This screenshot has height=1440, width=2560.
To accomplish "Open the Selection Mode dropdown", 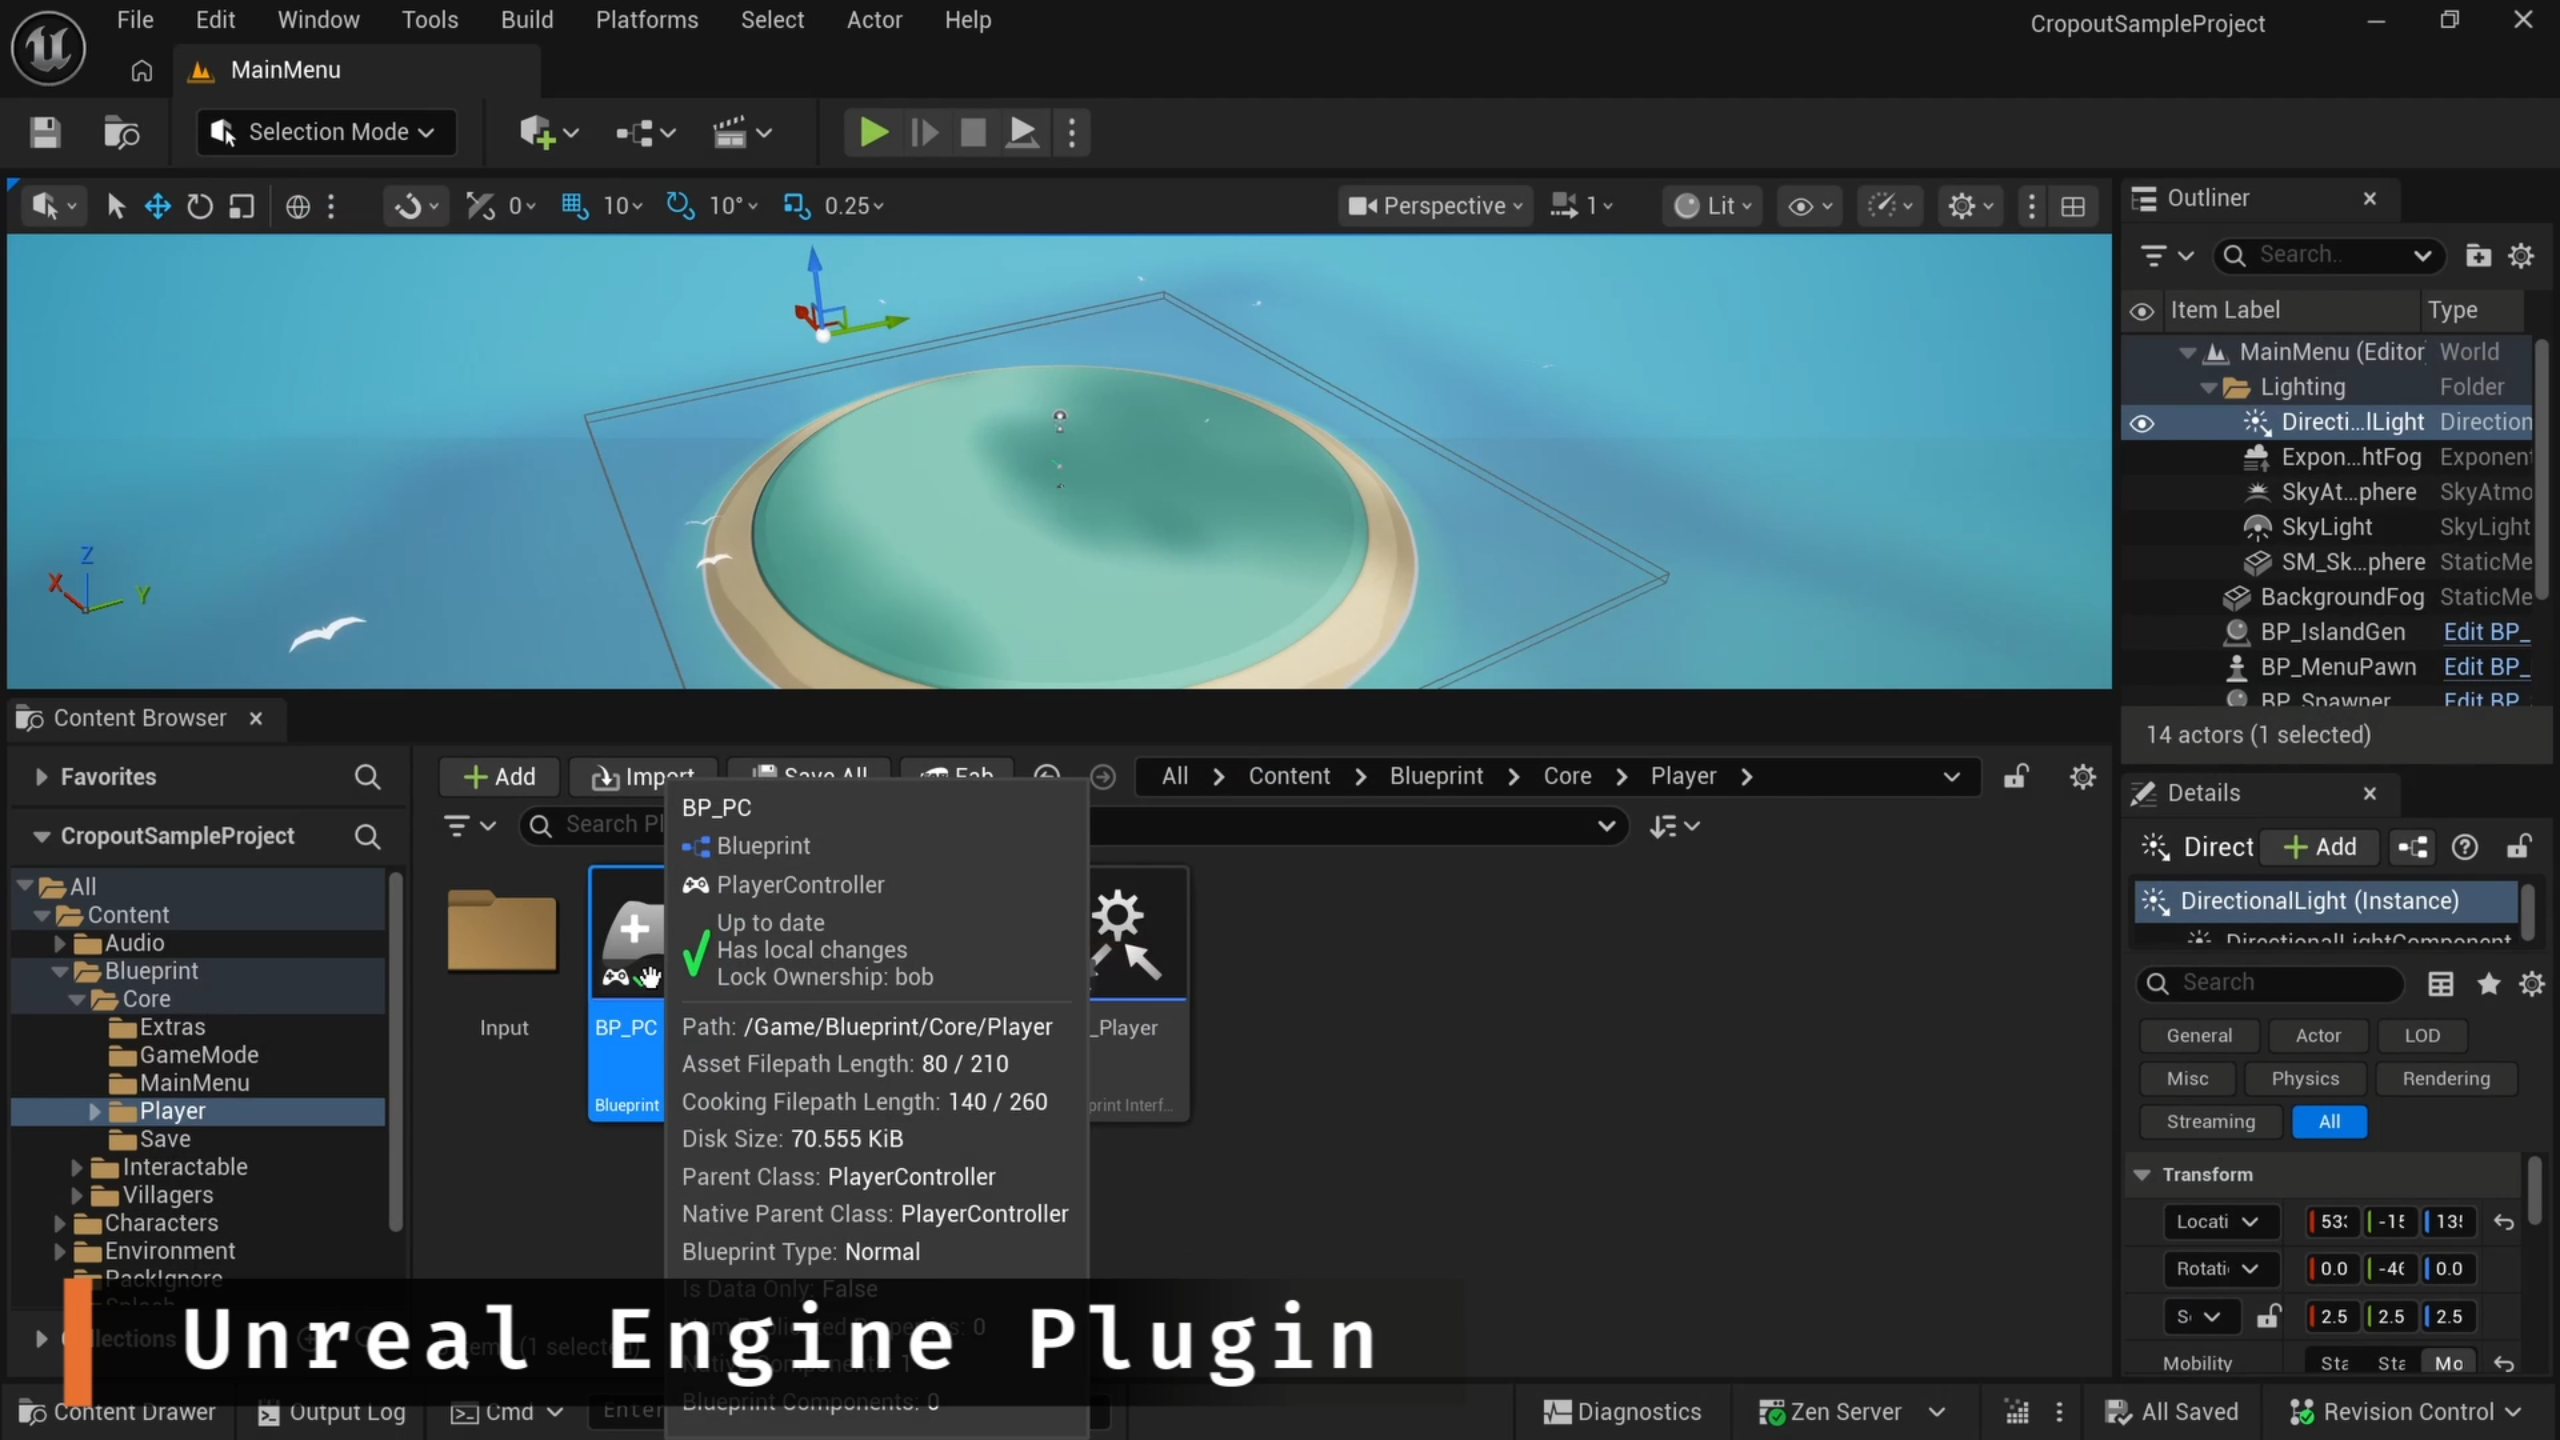I will (326, 132).
